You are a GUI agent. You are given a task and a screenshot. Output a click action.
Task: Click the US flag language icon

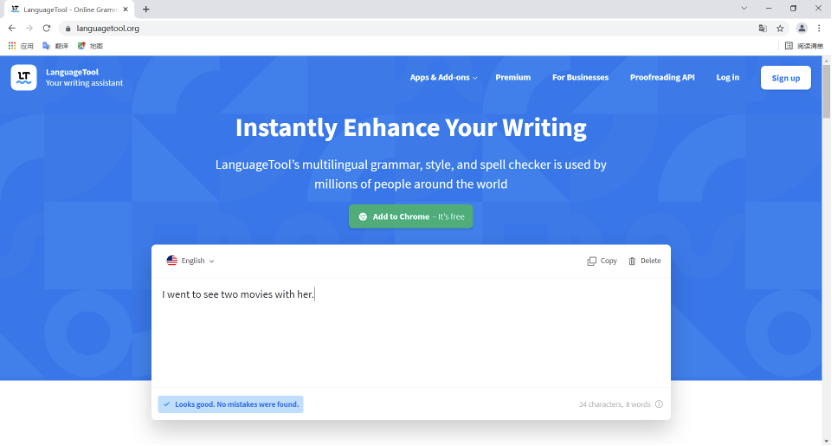pyautogui.click(x=172, y=260)
